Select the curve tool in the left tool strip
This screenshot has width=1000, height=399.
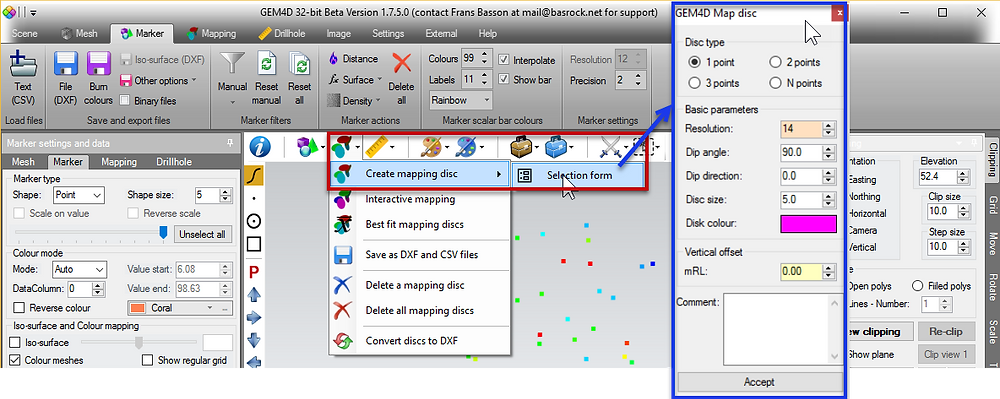click(x=253, y=175)
